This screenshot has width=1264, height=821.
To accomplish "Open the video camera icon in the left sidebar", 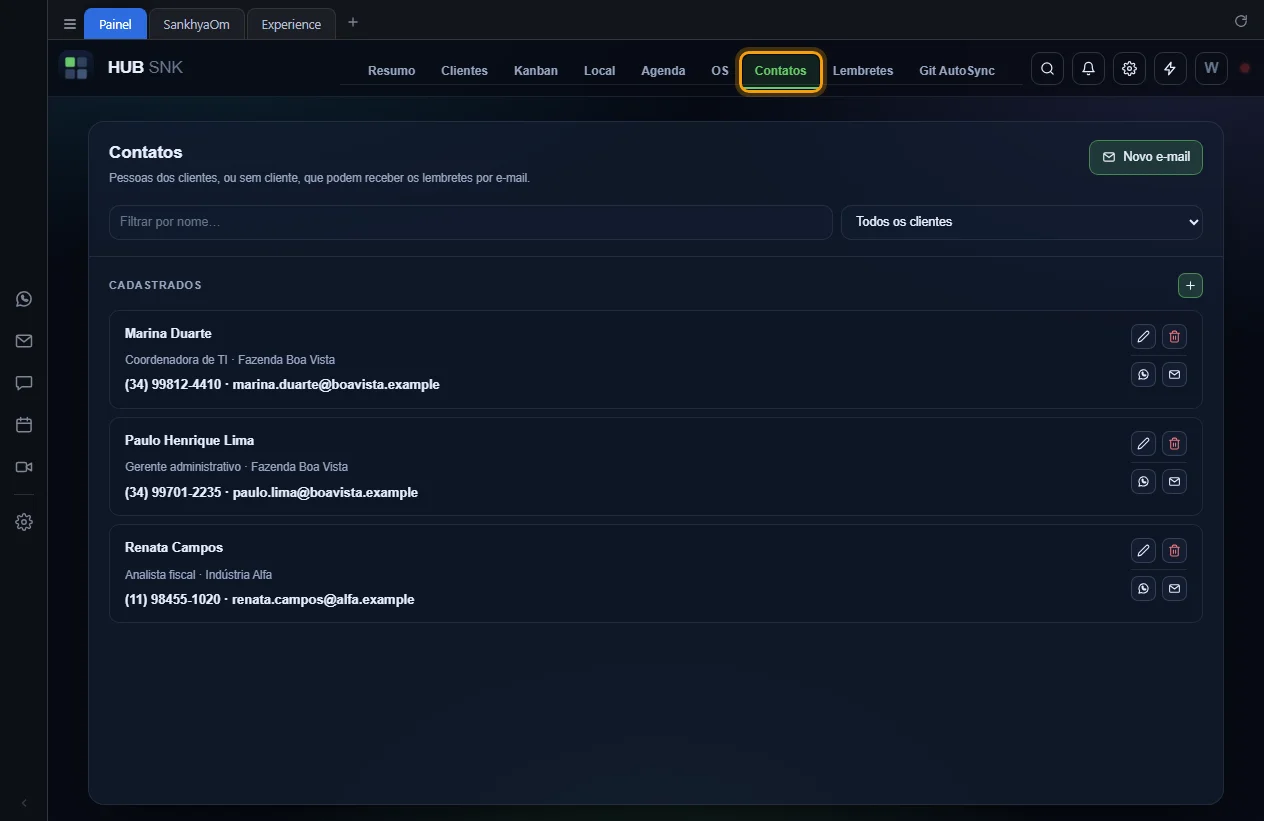I will [x=24, y=467].
